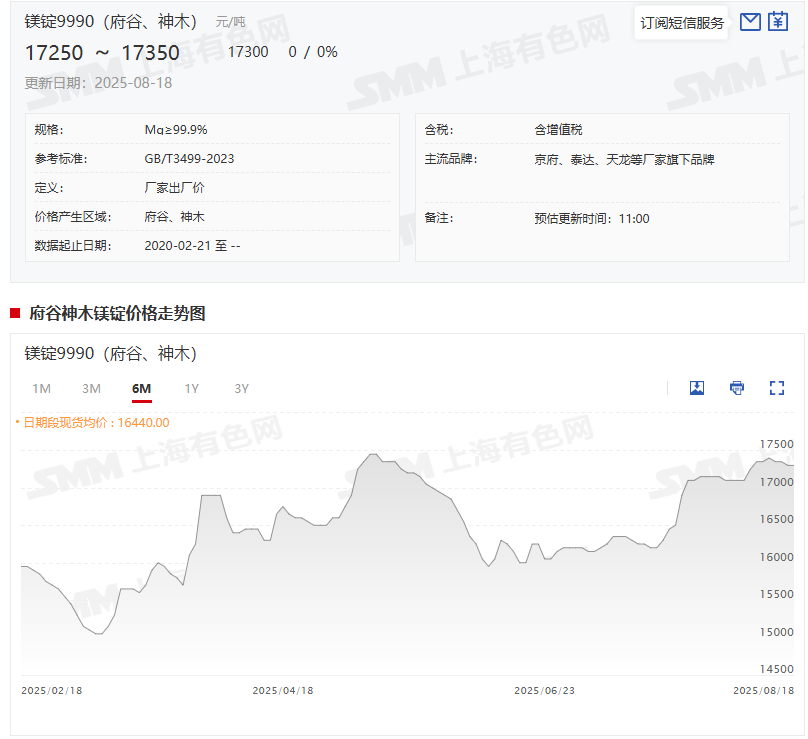Click the GB/T3499-2023 reference standard value
Image resolution: width=808 pixels, height=739 pixels.
(x=189, y=159)
